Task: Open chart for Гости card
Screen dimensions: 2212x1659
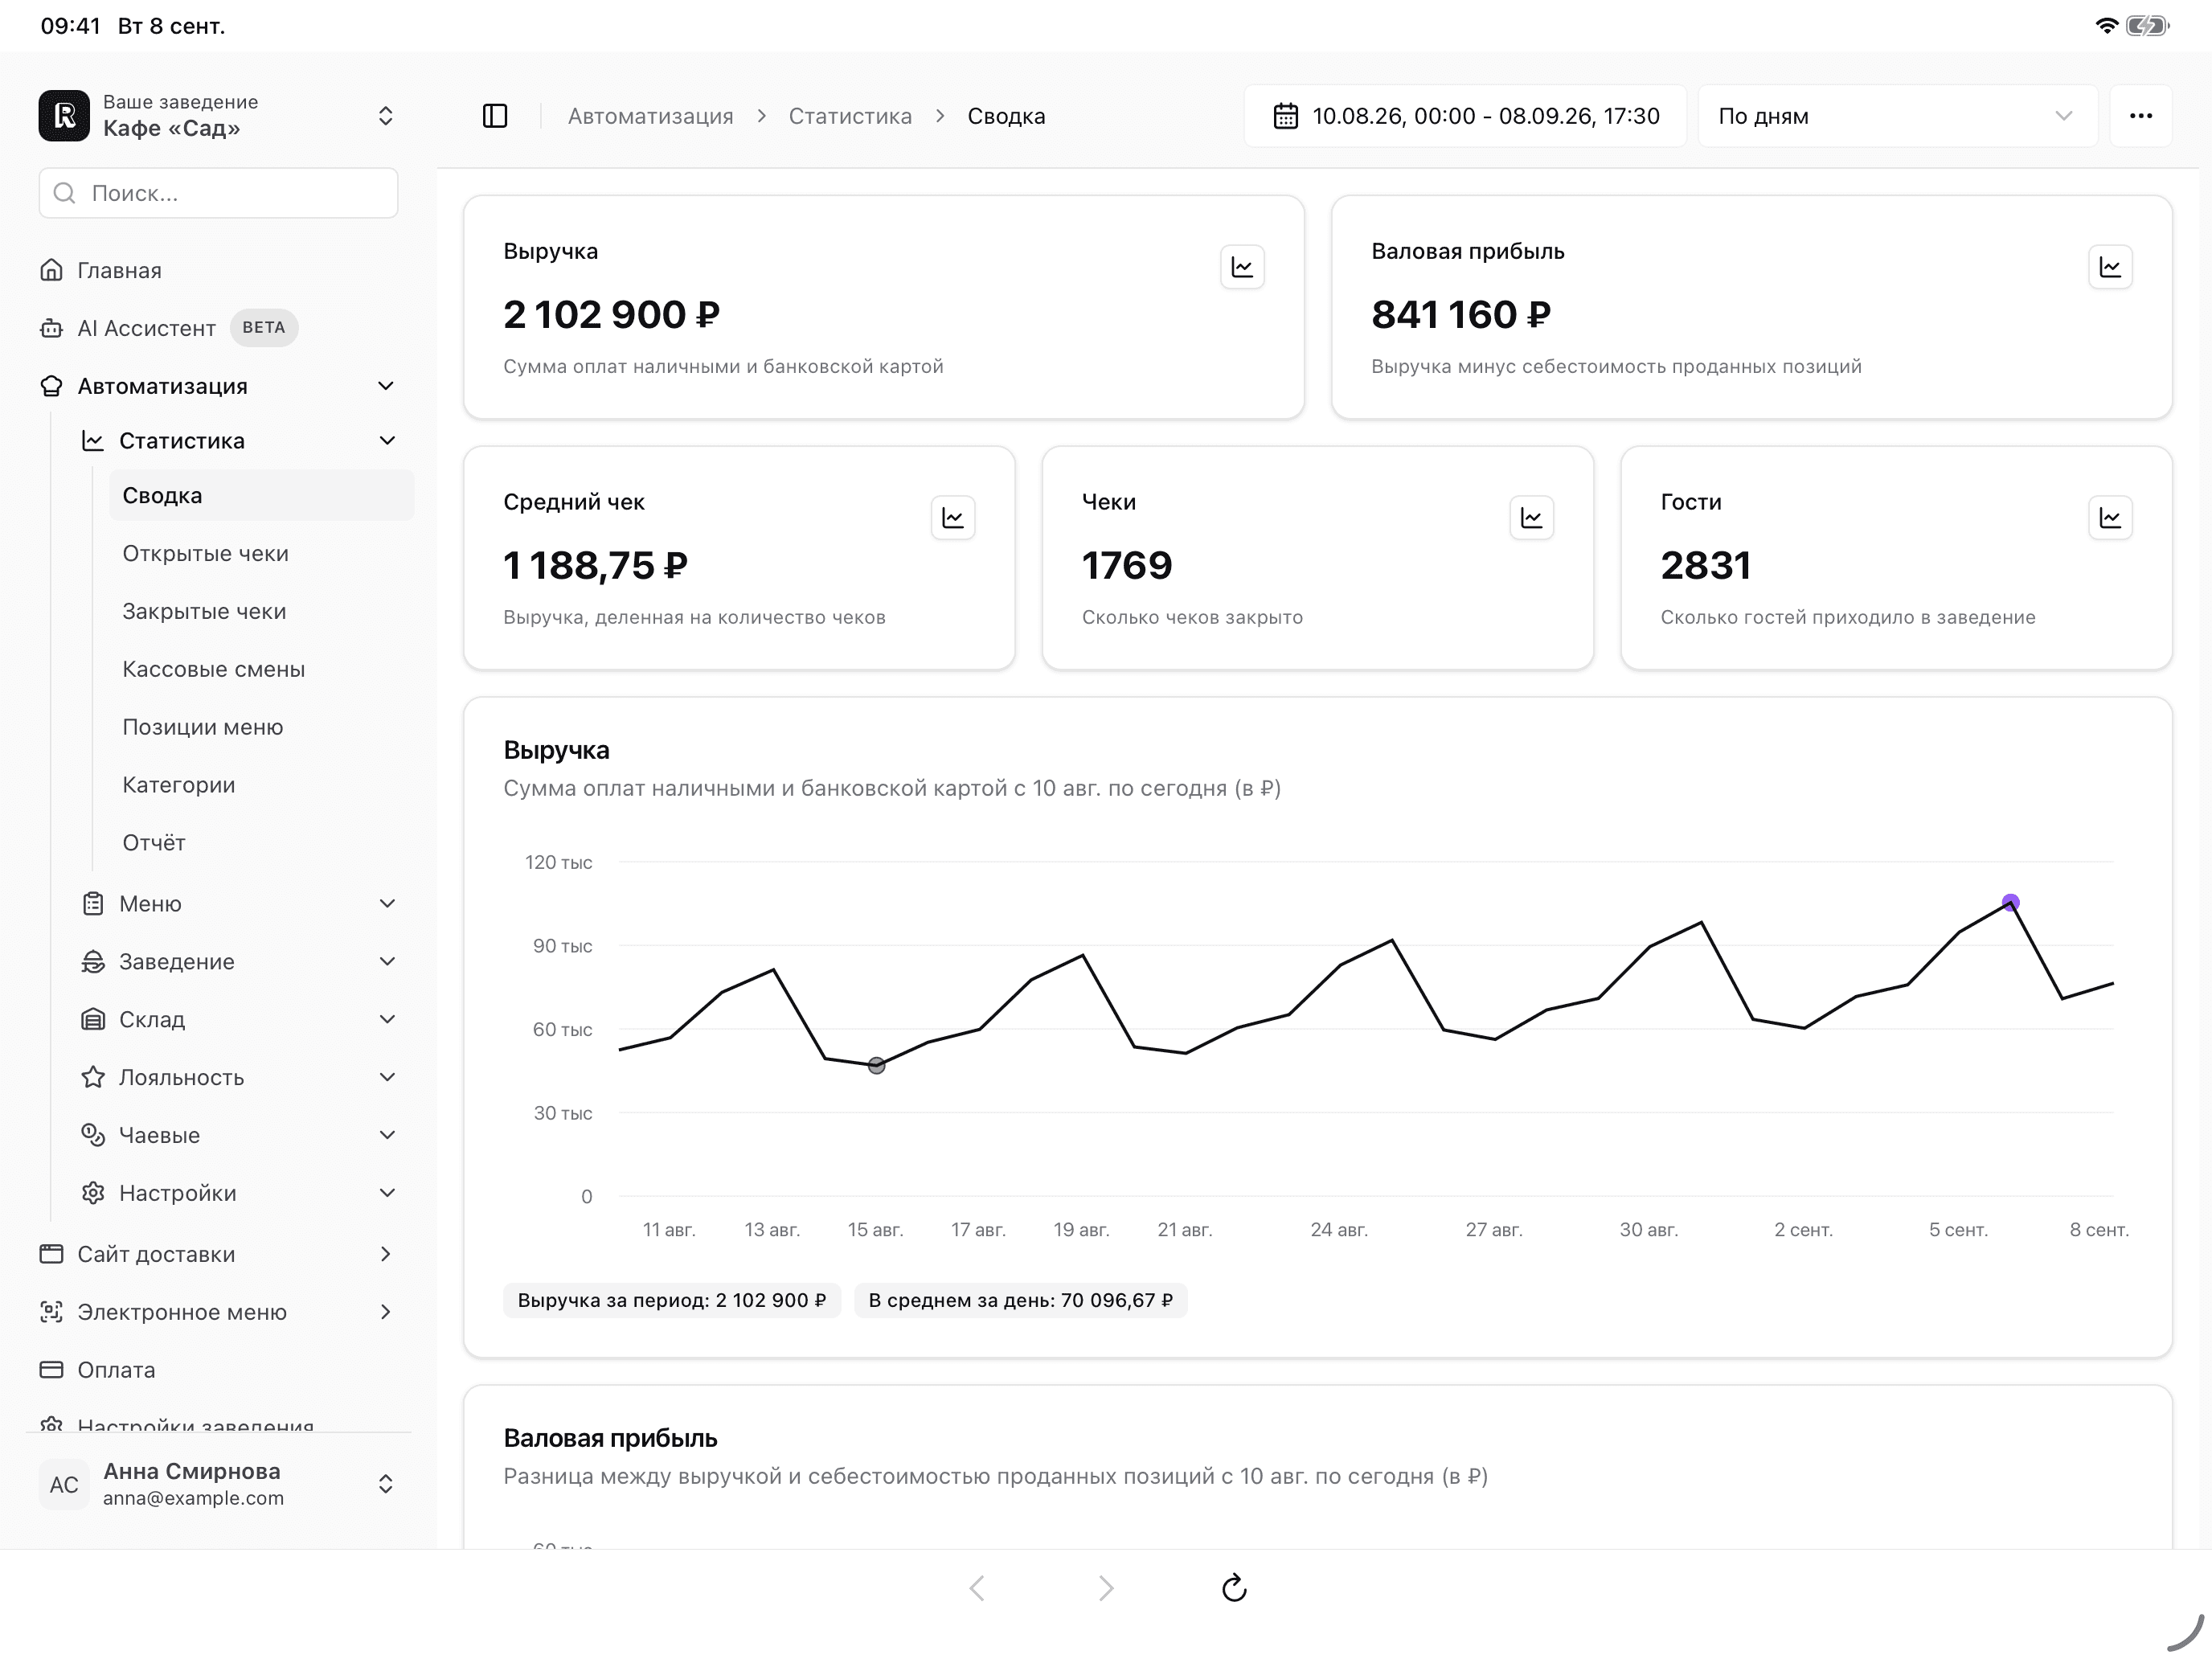Action: pos(2110,518)
